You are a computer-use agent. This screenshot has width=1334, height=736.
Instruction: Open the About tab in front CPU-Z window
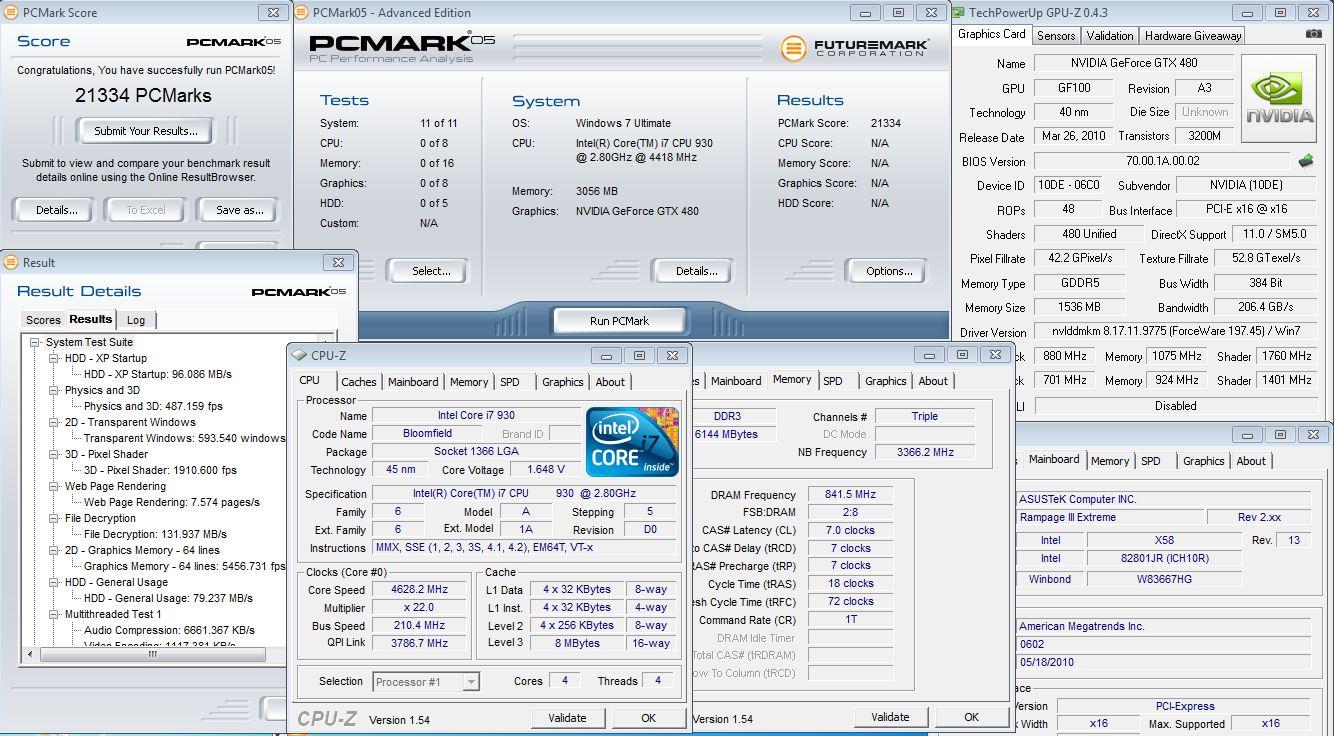point(610,382)
